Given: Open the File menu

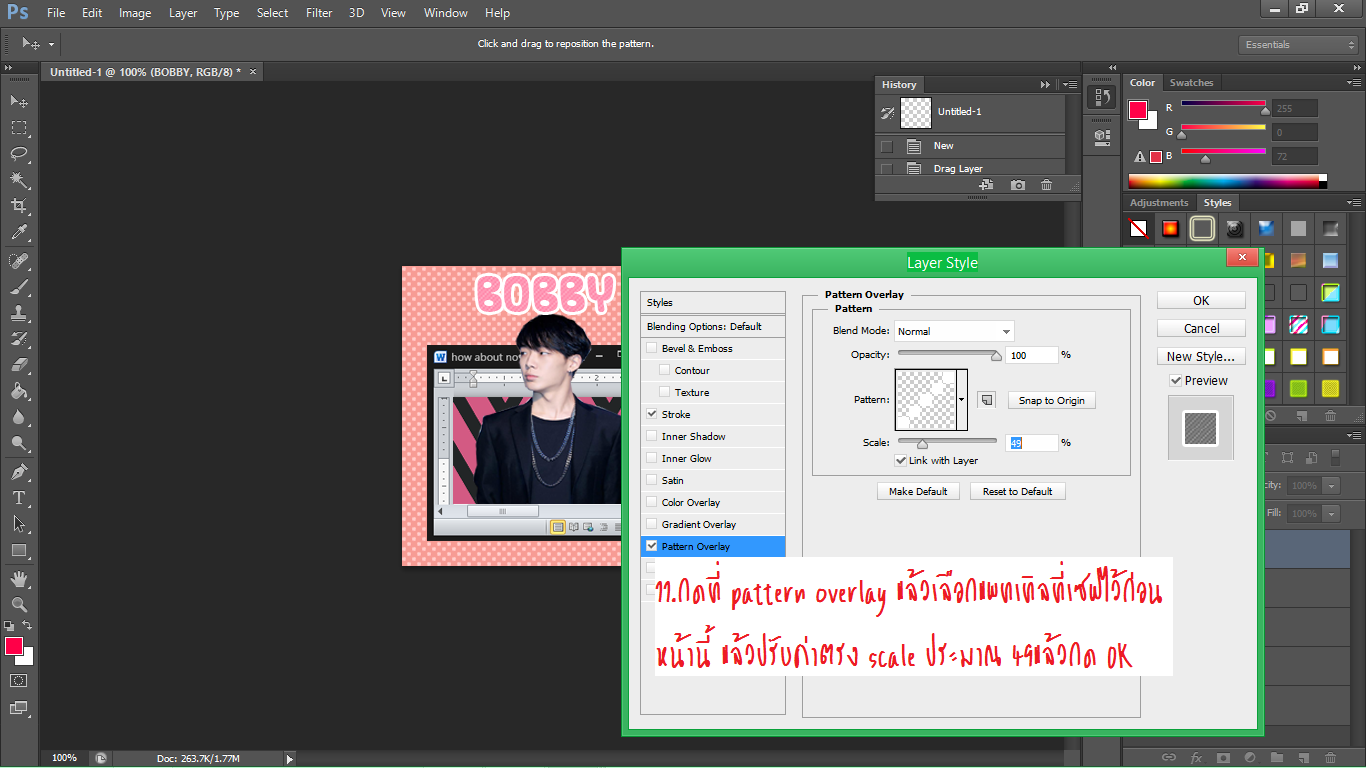Looking at the screenshot, I should (56, 13).
